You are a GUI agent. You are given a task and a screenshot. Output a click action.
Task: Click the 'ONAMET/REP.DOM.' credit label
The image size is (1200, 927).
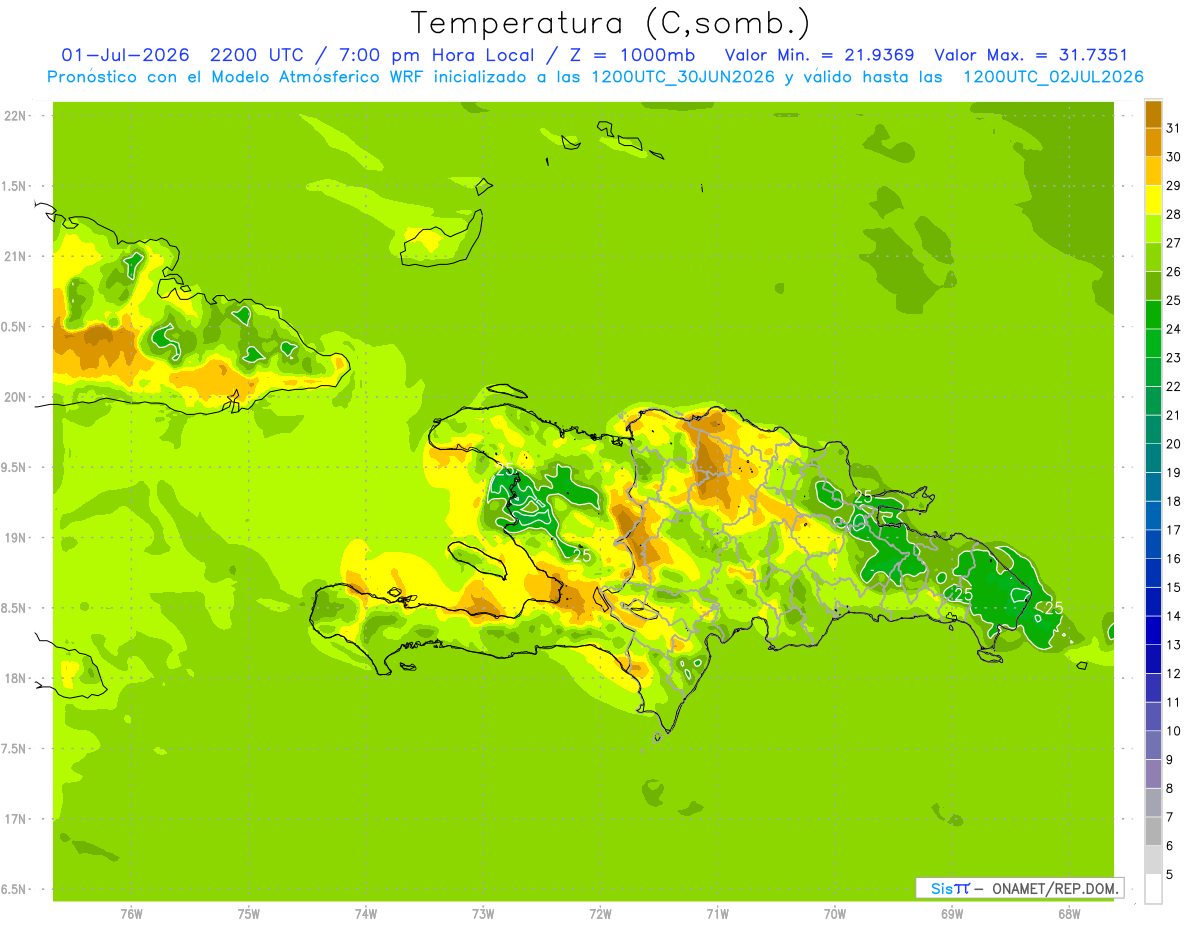tap(1055, 888)
